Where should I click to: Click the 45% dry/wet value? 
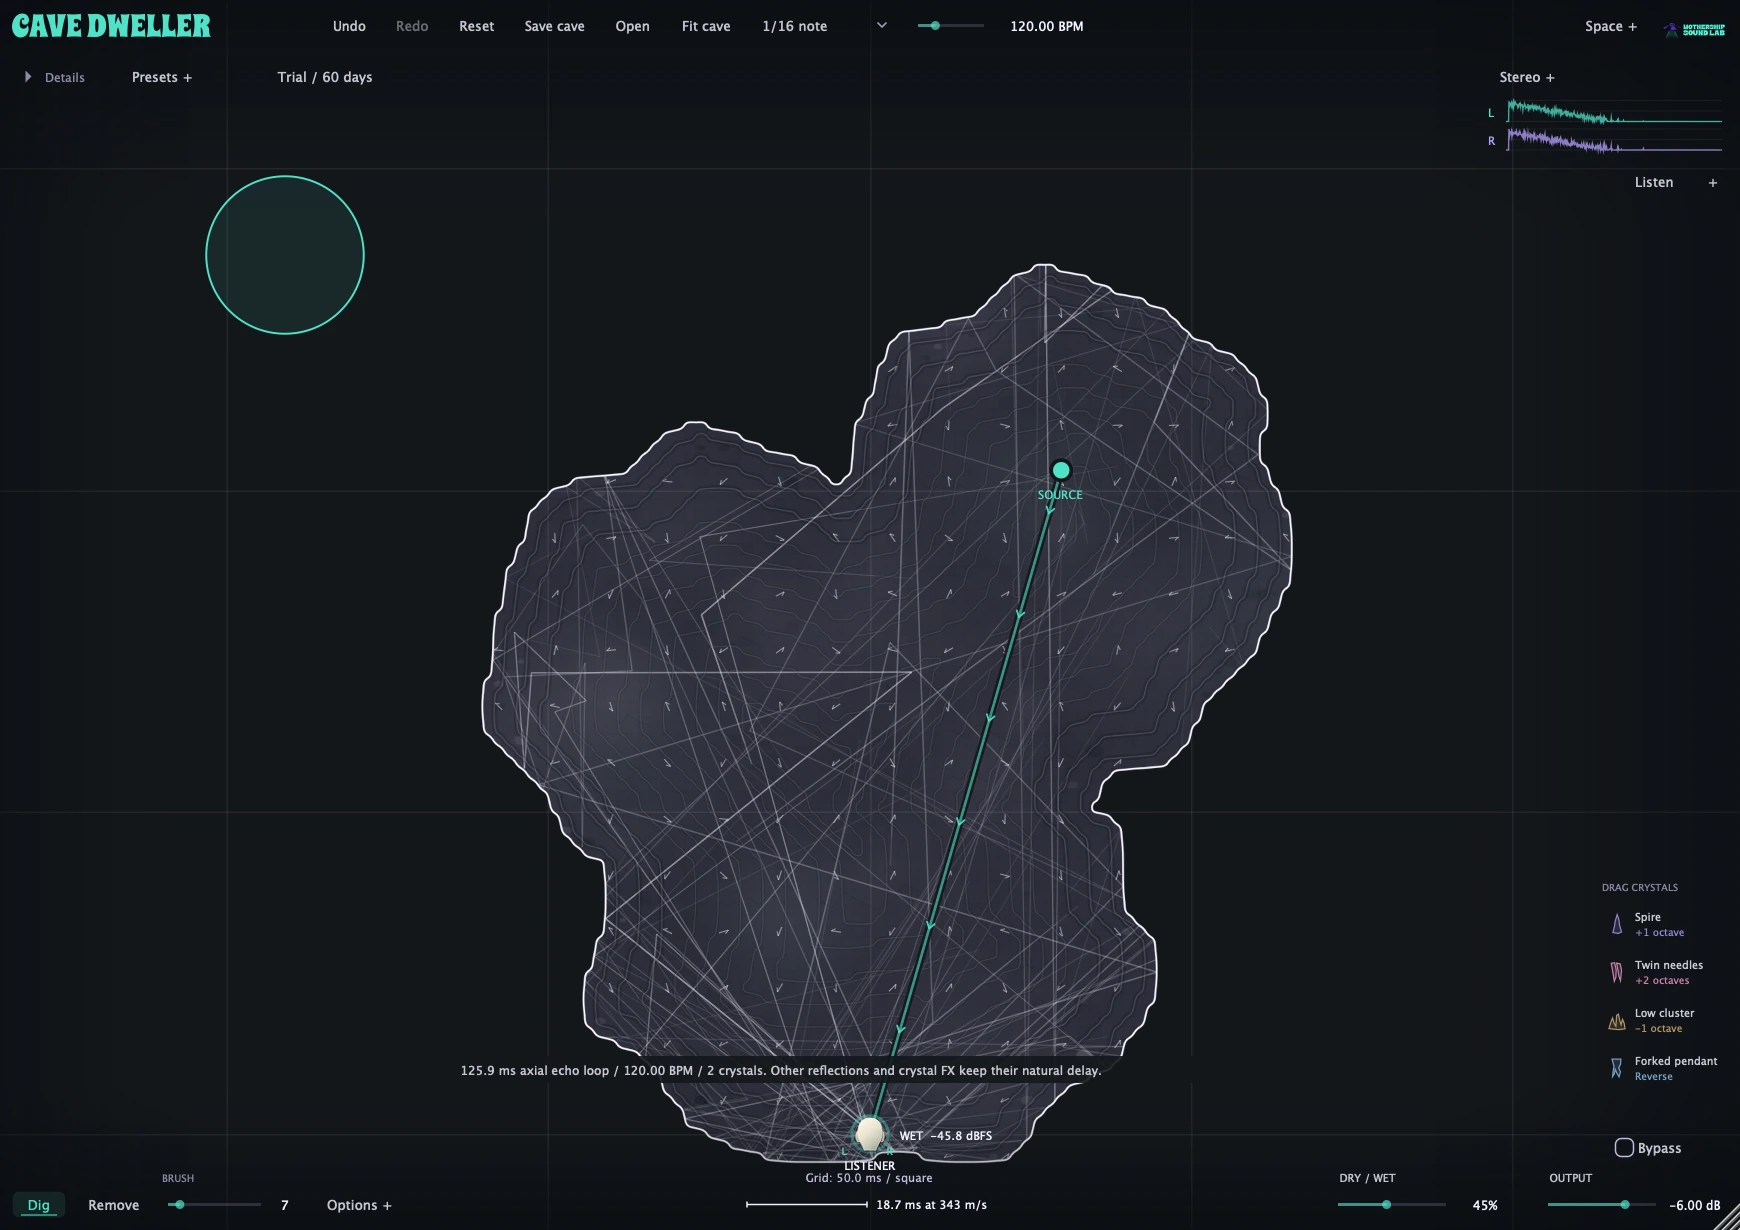[x=1485, y=1205]
